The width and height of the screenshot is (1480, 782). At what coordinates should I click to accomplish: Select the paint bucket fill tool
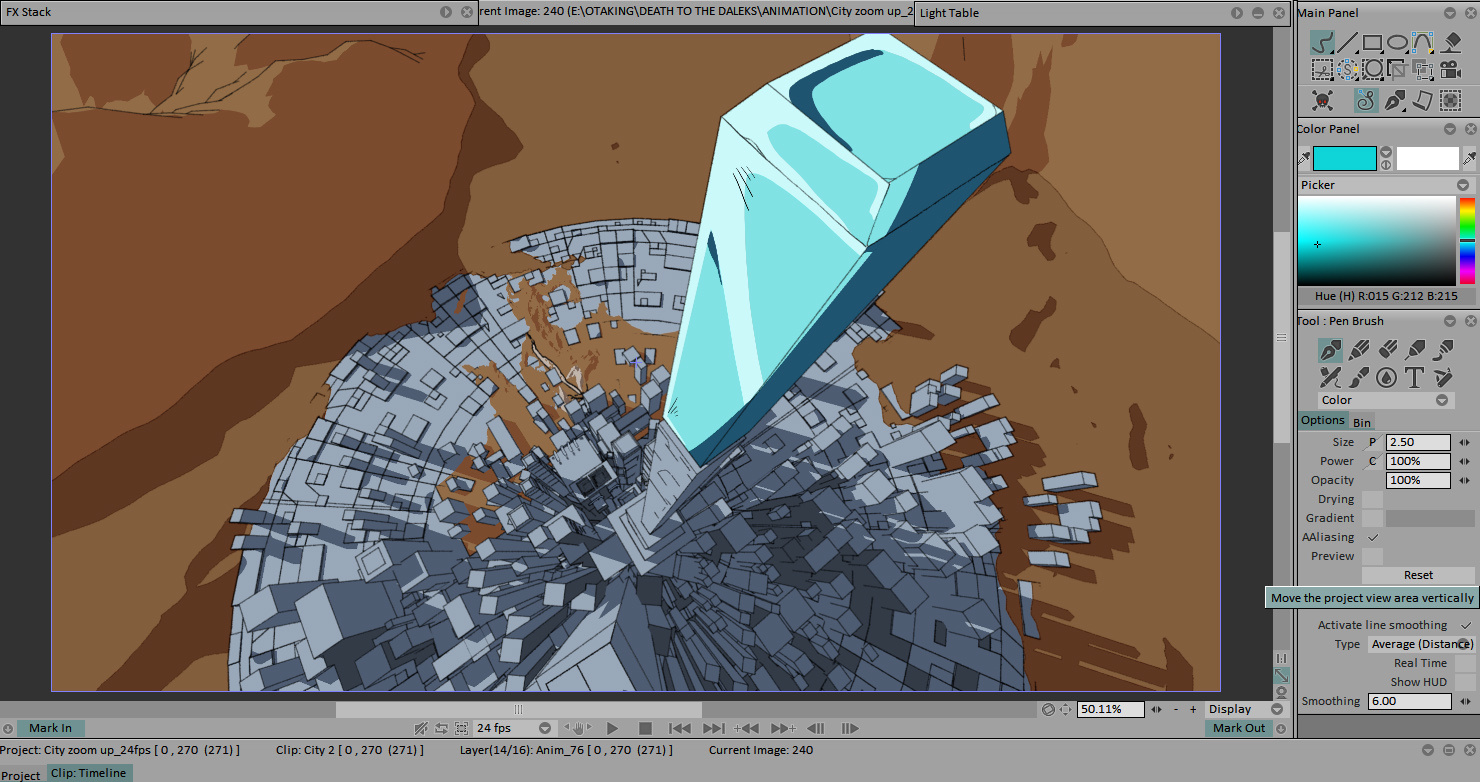1452,43
